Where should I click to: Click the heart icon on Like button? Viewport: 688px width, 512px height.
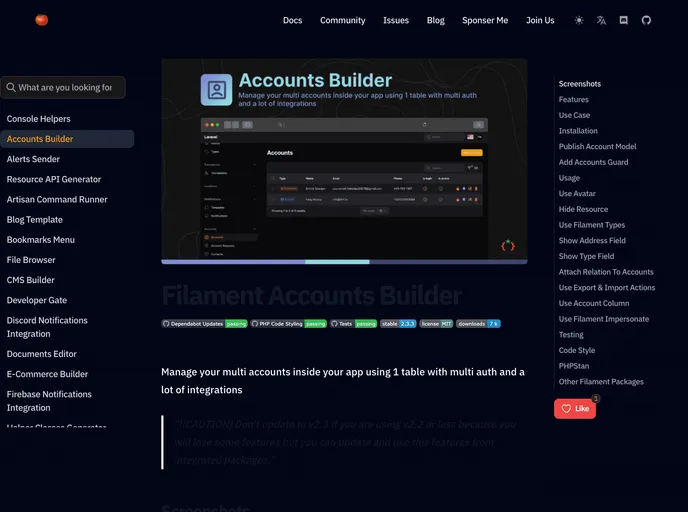coord(566,408)
